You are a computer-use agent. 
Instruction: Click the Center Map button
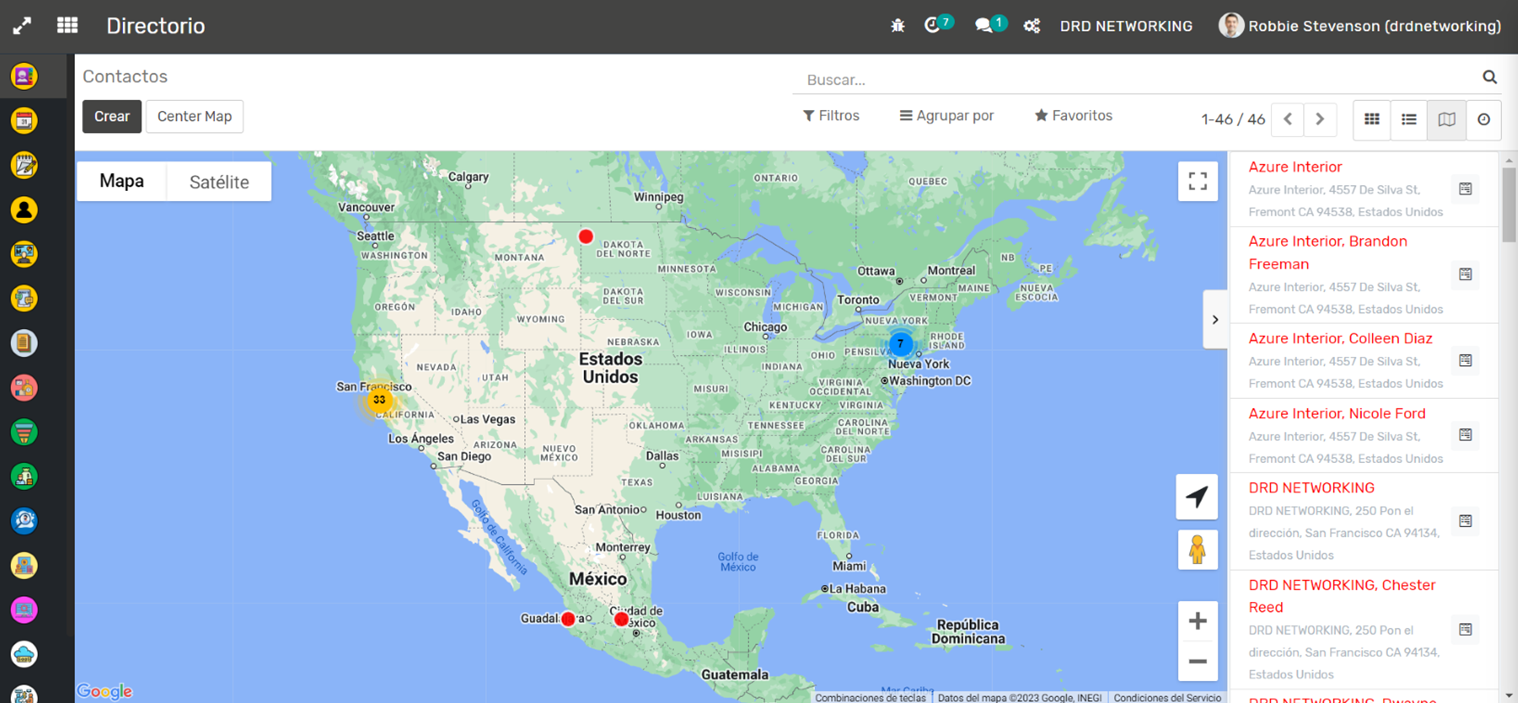[194, 117]
